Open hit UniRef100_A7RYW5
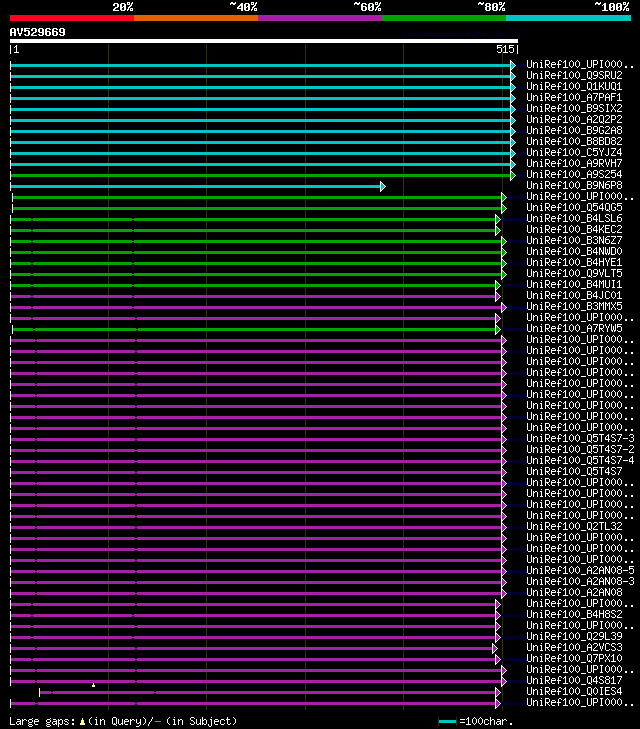The width and height of the screenshot is (640, 729). (x=574, y=329)
